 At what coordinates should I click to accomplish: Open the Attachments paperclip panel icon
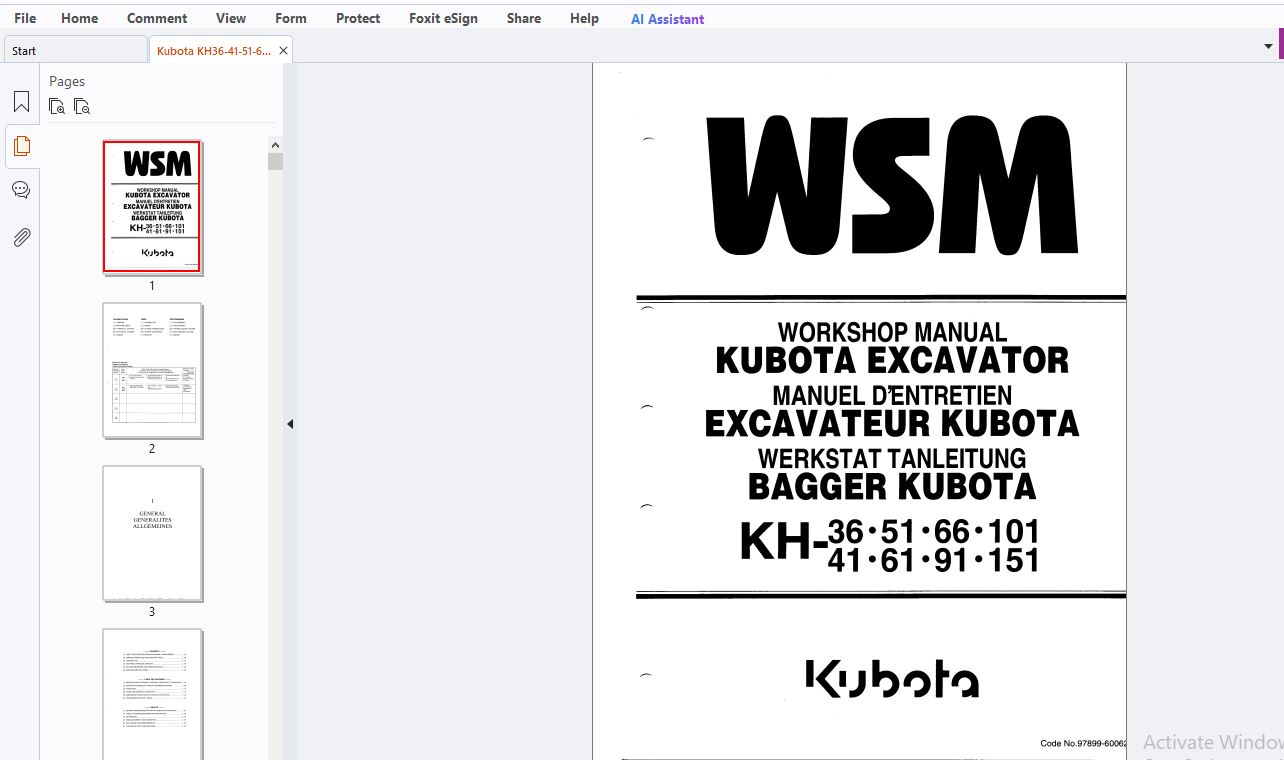coord(21,237)
